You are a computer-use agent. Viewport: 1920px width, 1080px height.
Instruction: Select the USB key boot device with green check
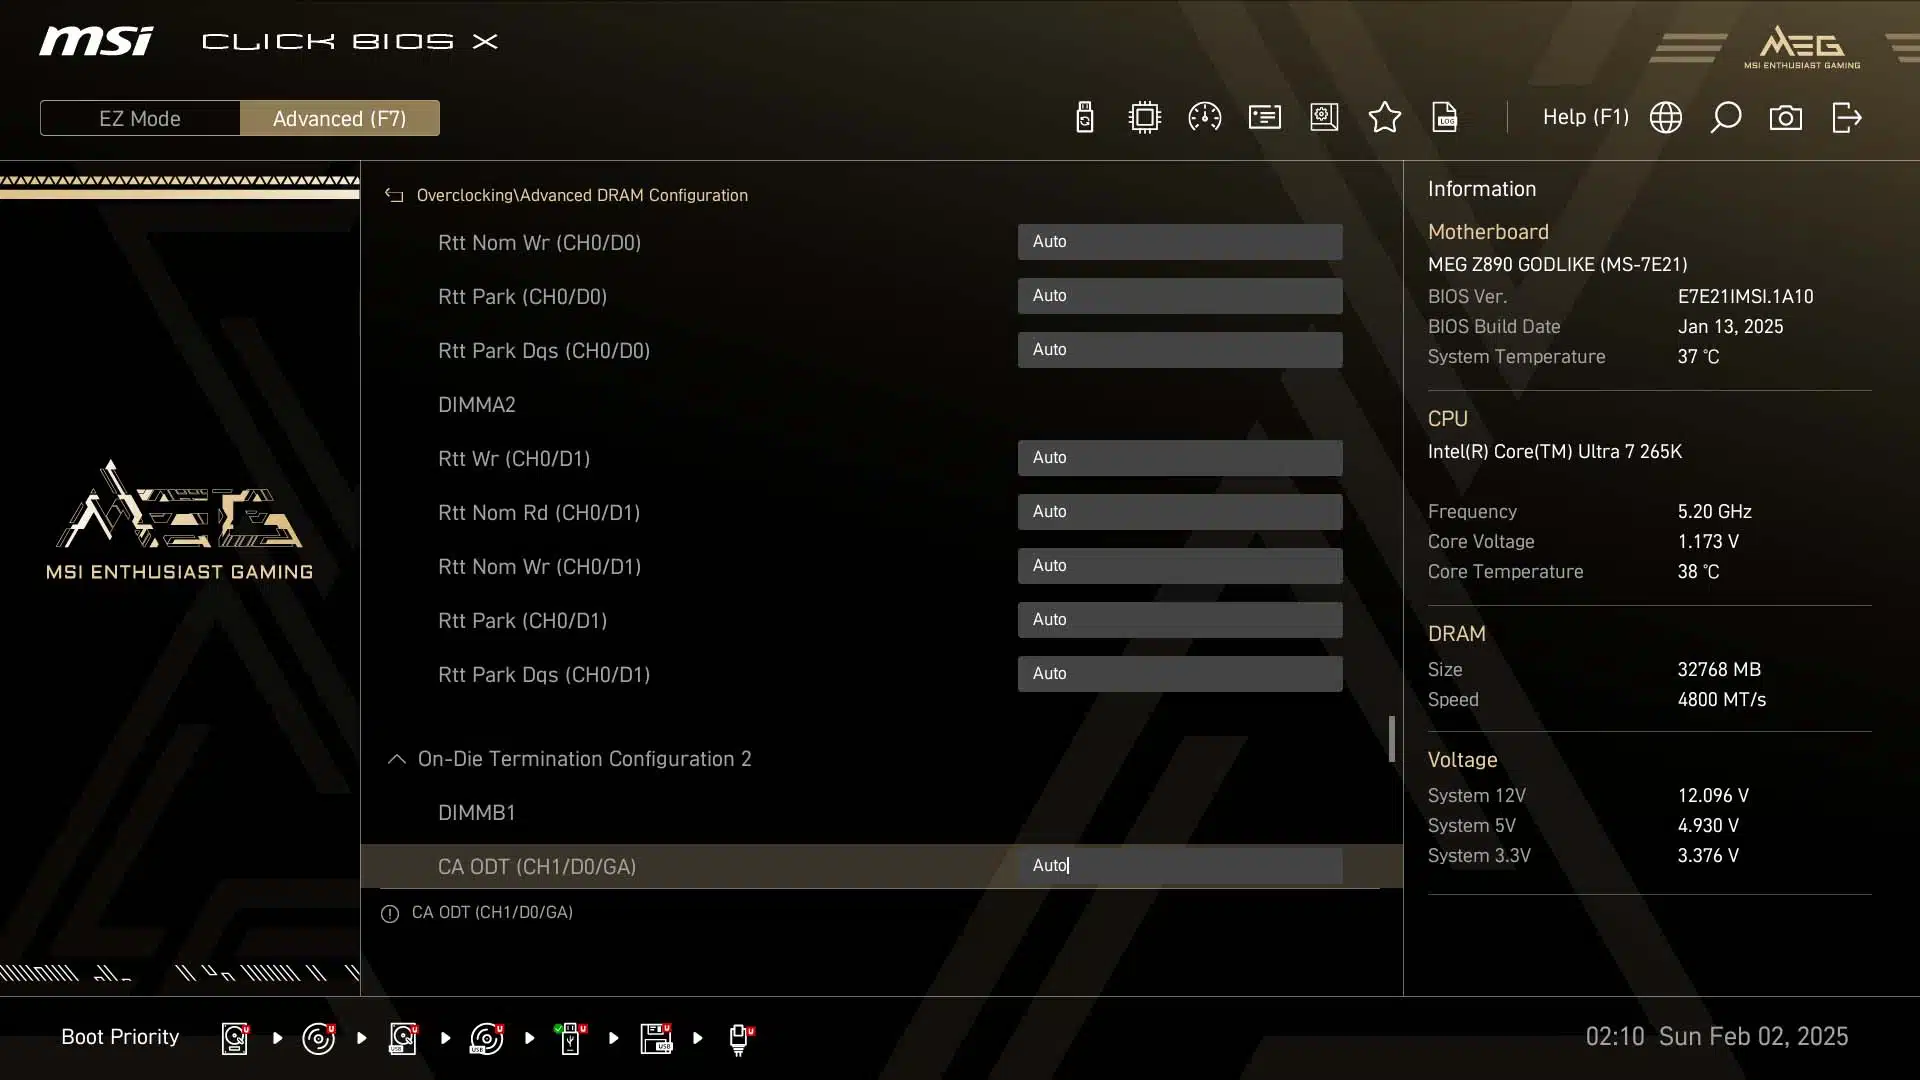click(x=570, y=1039)
